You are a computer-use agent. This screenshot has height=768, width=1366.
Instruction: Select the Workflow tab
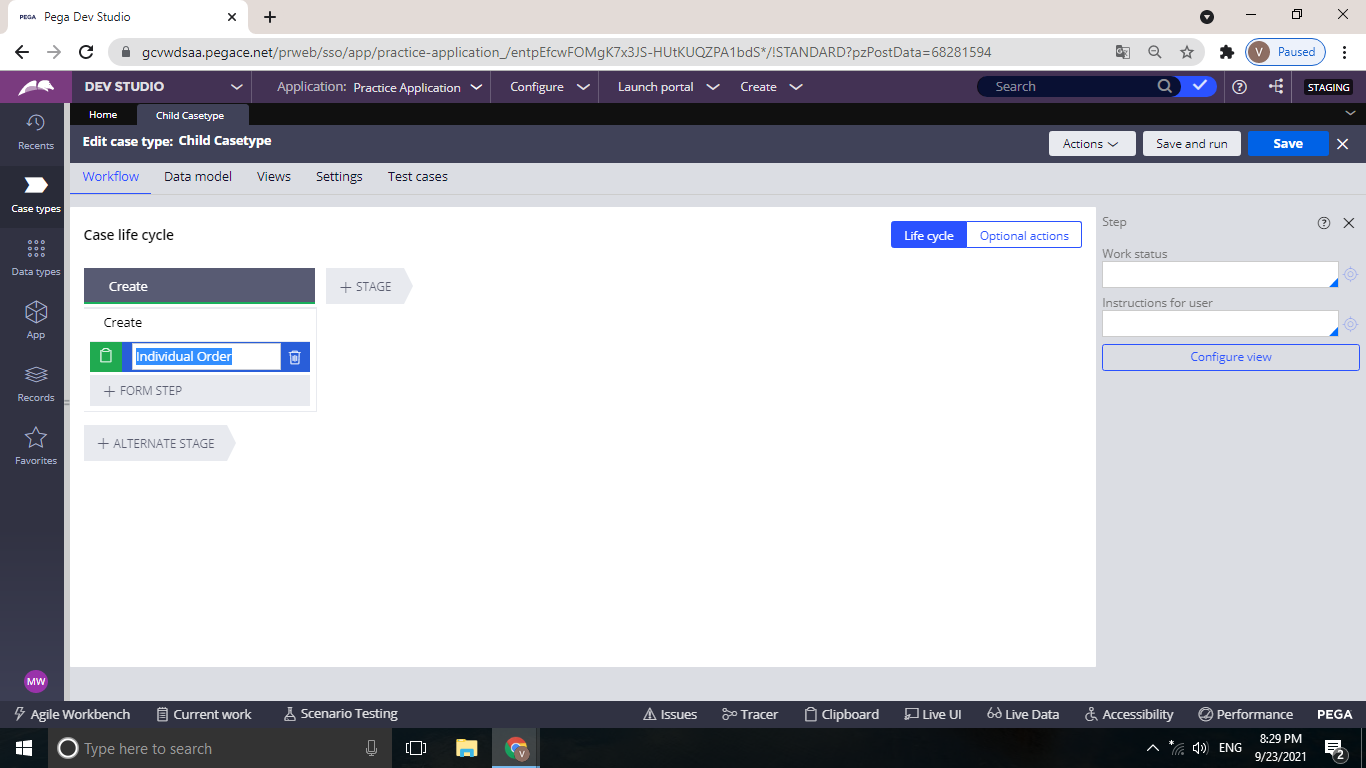pos(111,177)
